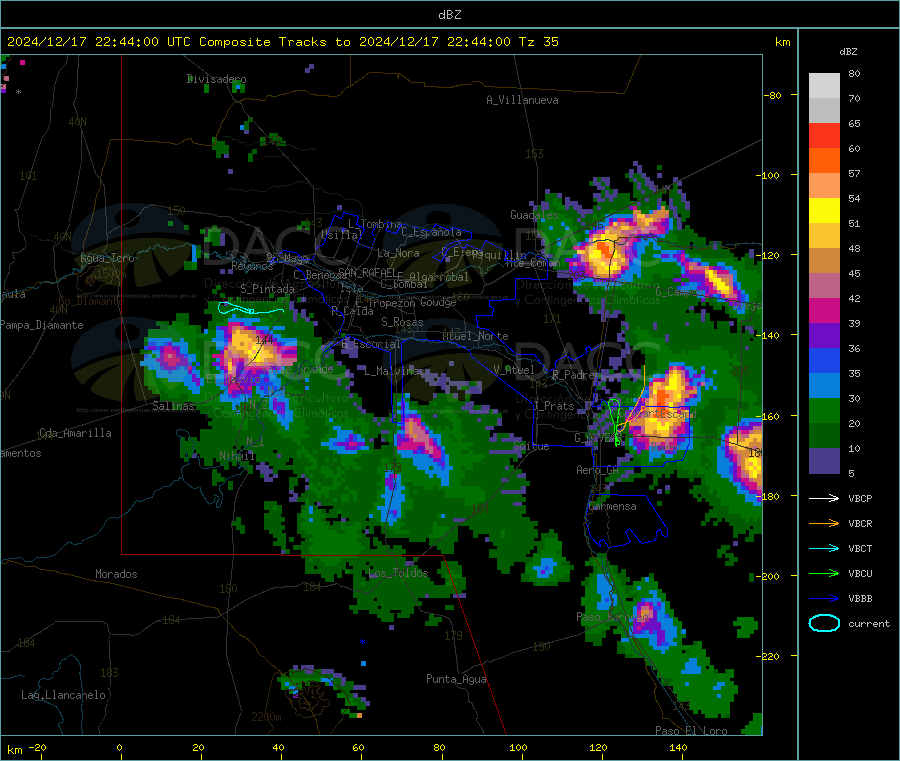Click the 'V_Atuel' map label
The image size is (900, 761).
[514, 370]
